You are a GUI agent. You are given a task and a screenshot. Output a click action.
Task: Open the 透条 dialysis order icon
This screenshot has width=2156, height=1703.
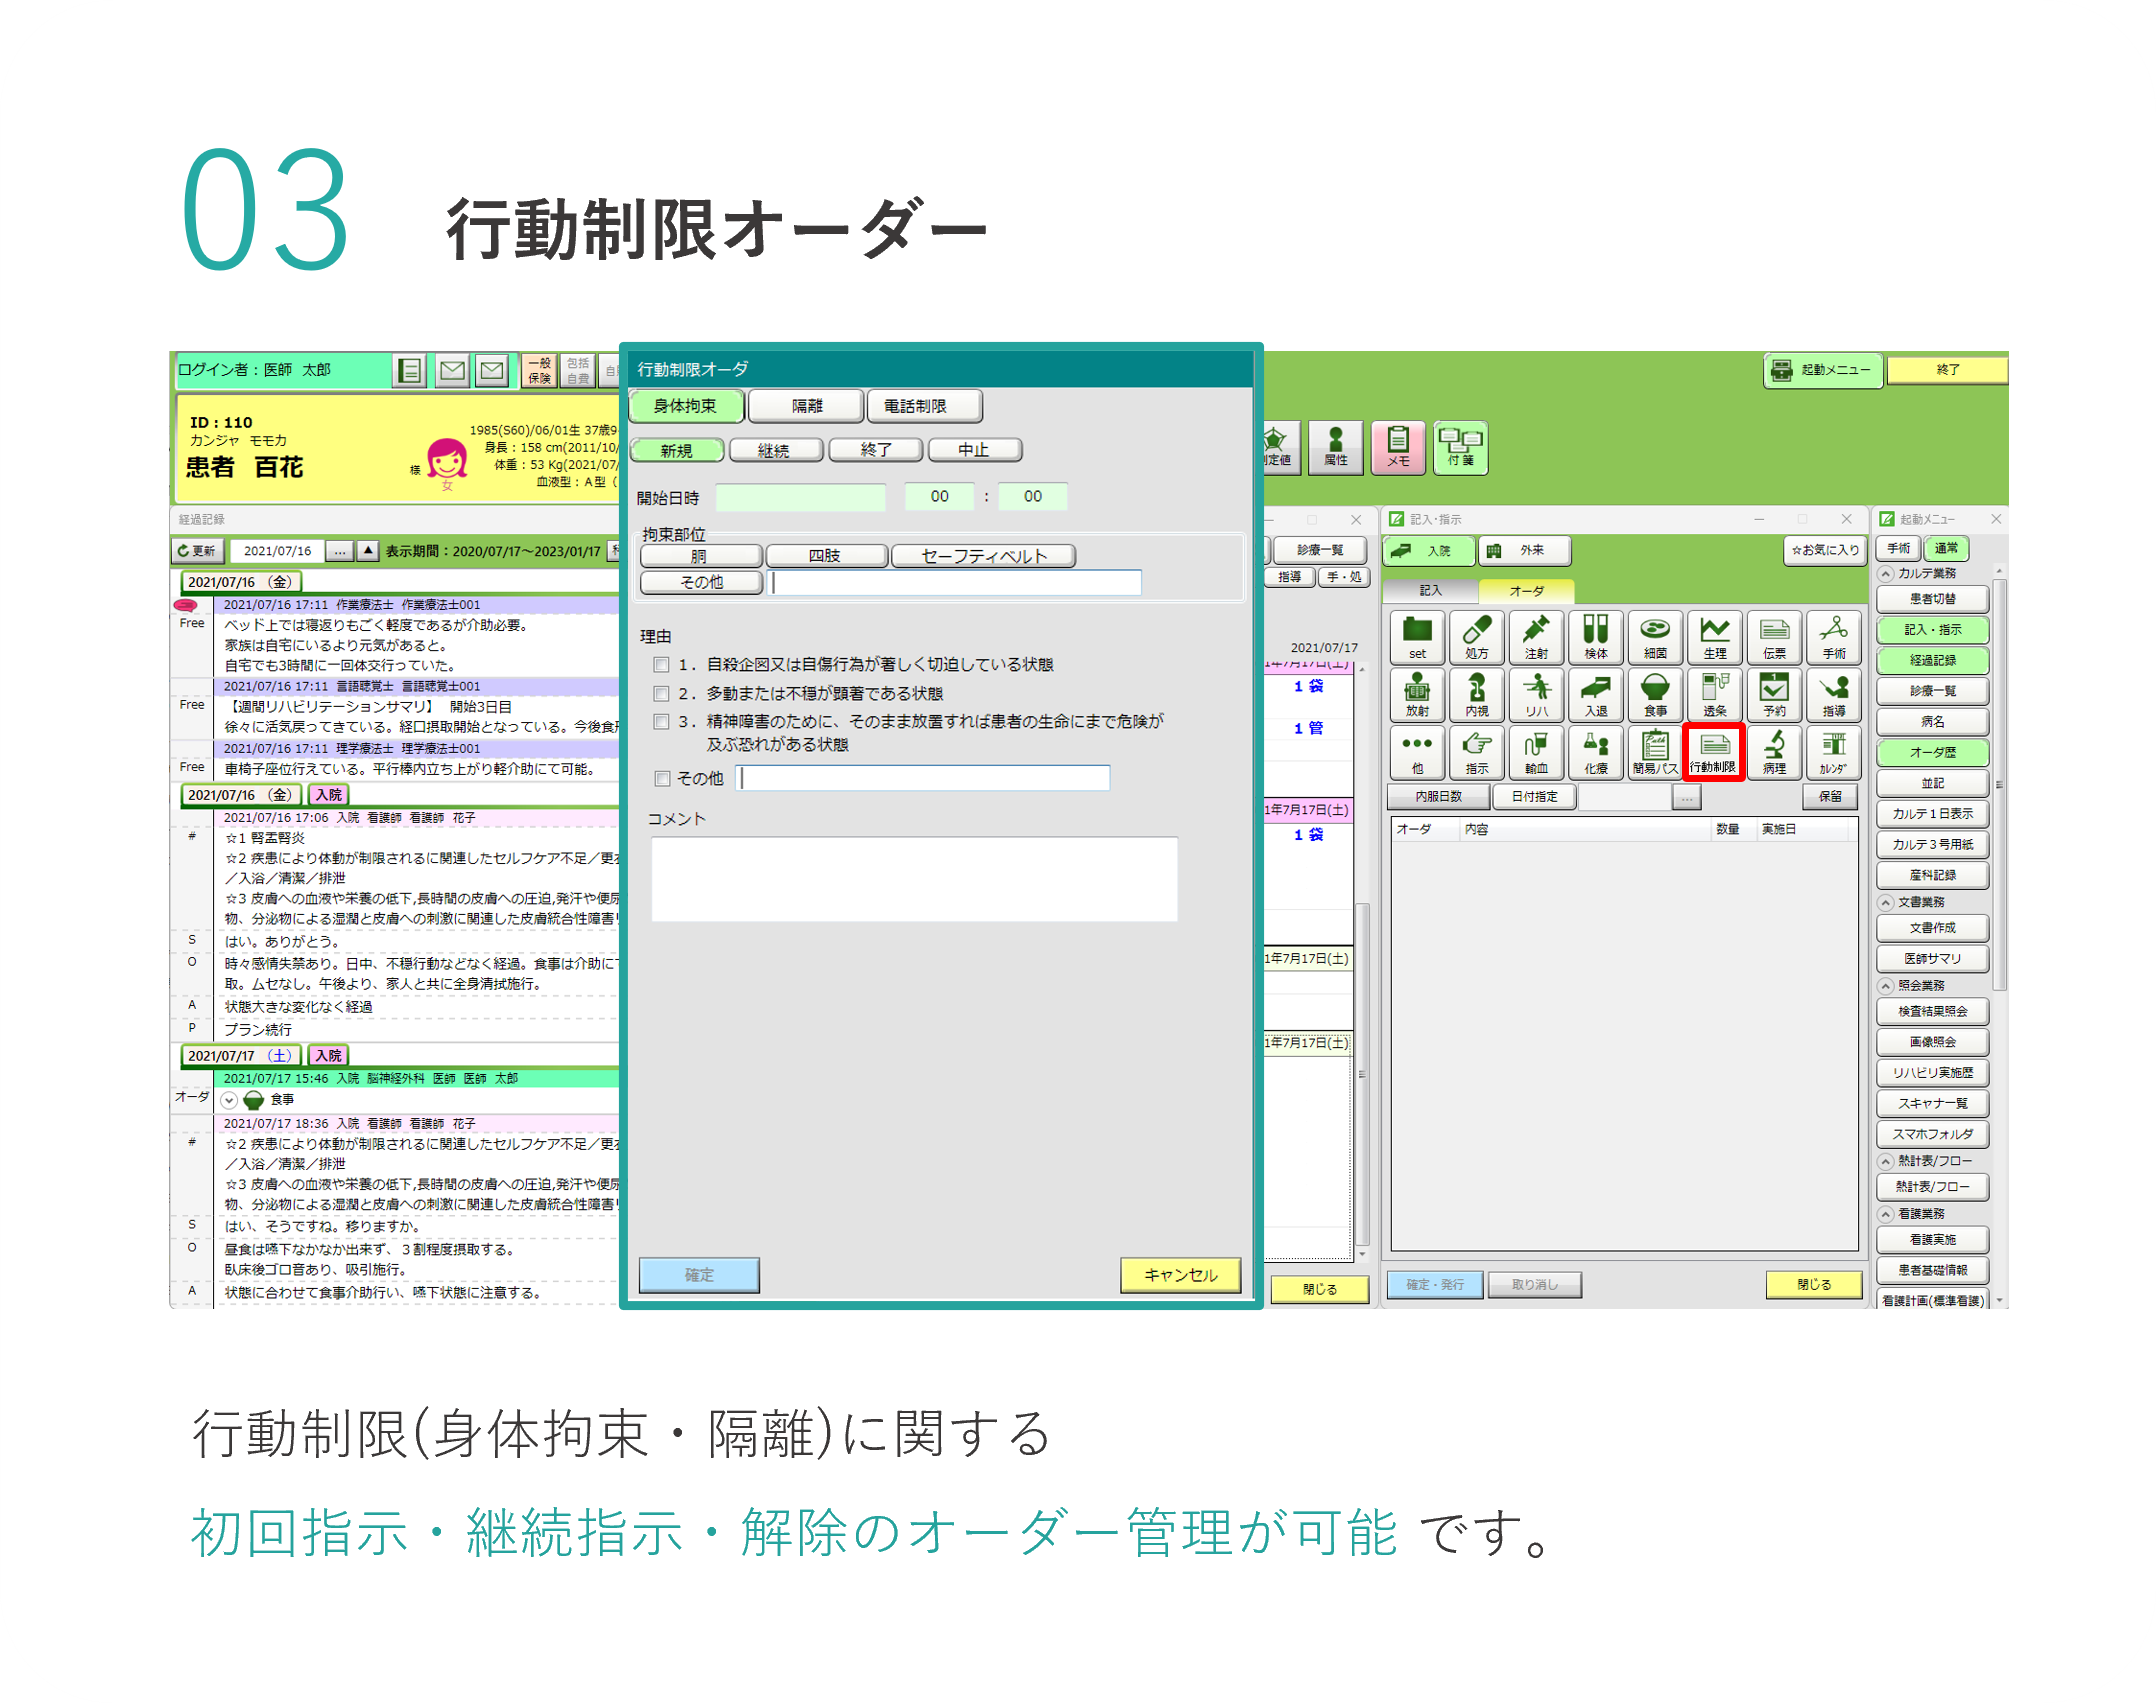1714,695
